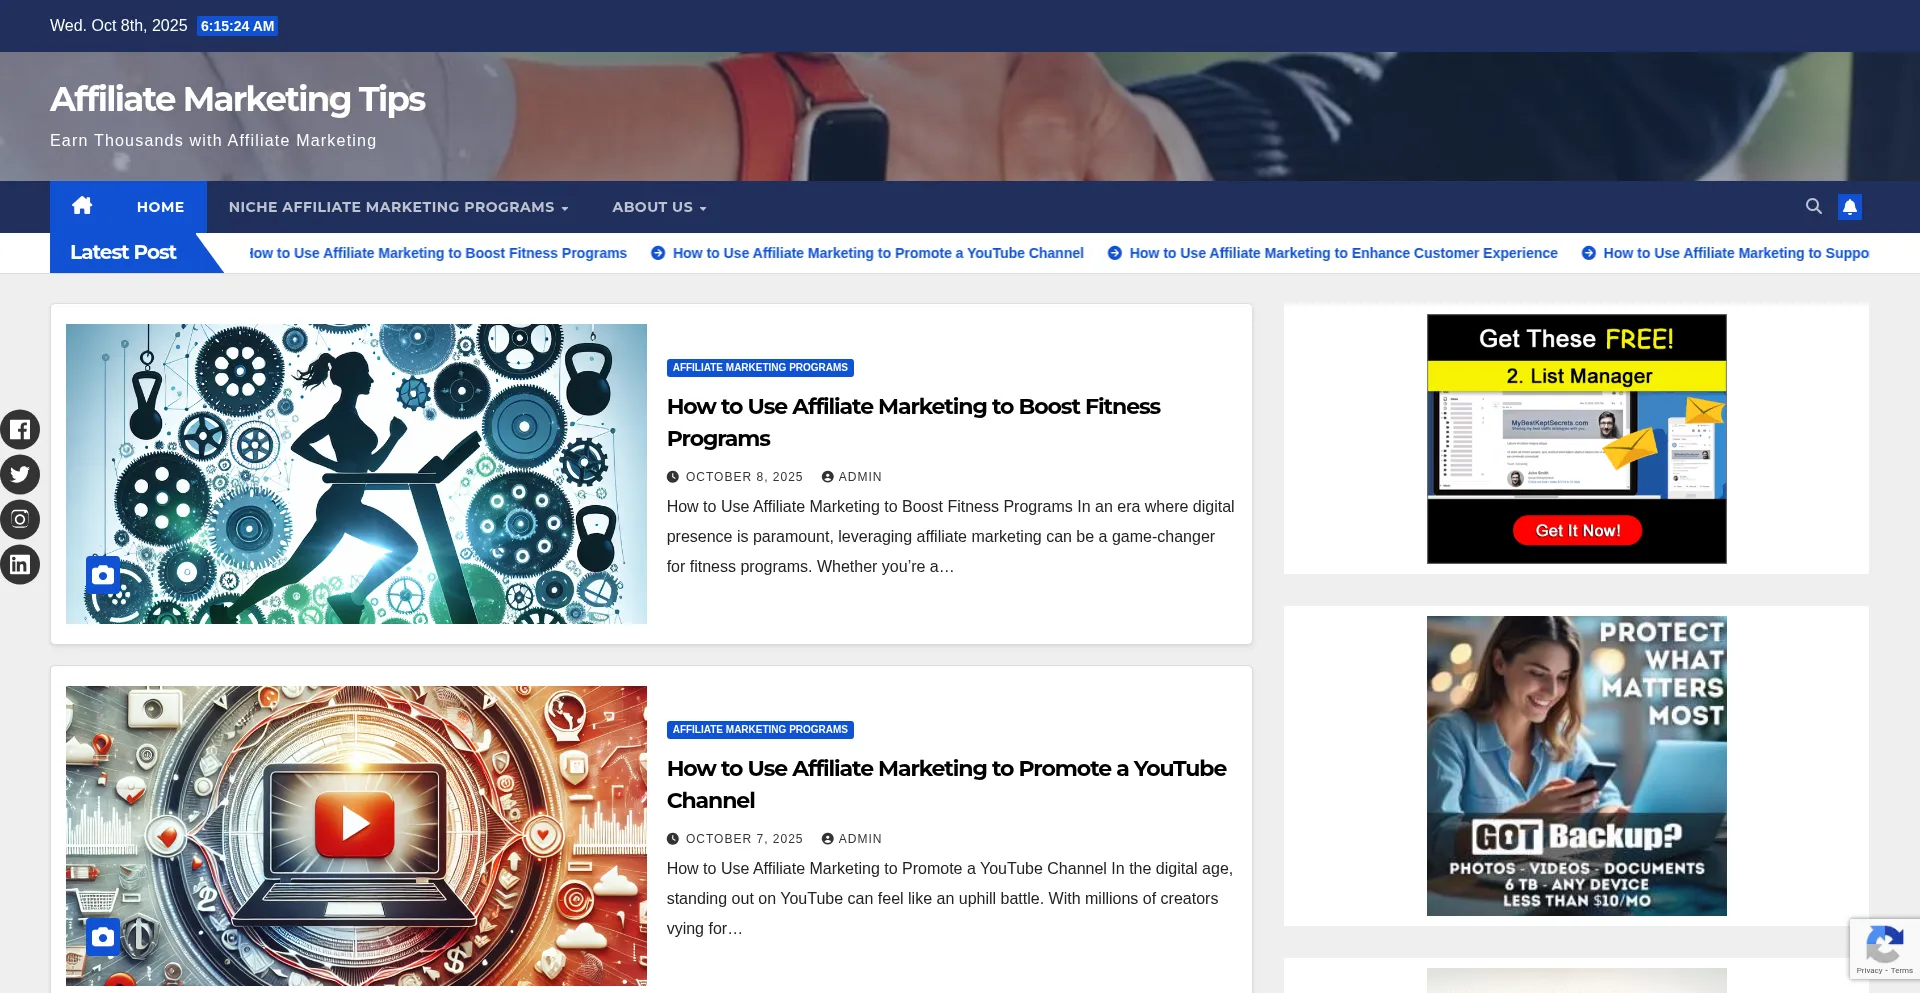This screenshot has width=1920, height=993.
Task: Click ticker link about Enhance Customer Experience
Action: click(1343, 253)
